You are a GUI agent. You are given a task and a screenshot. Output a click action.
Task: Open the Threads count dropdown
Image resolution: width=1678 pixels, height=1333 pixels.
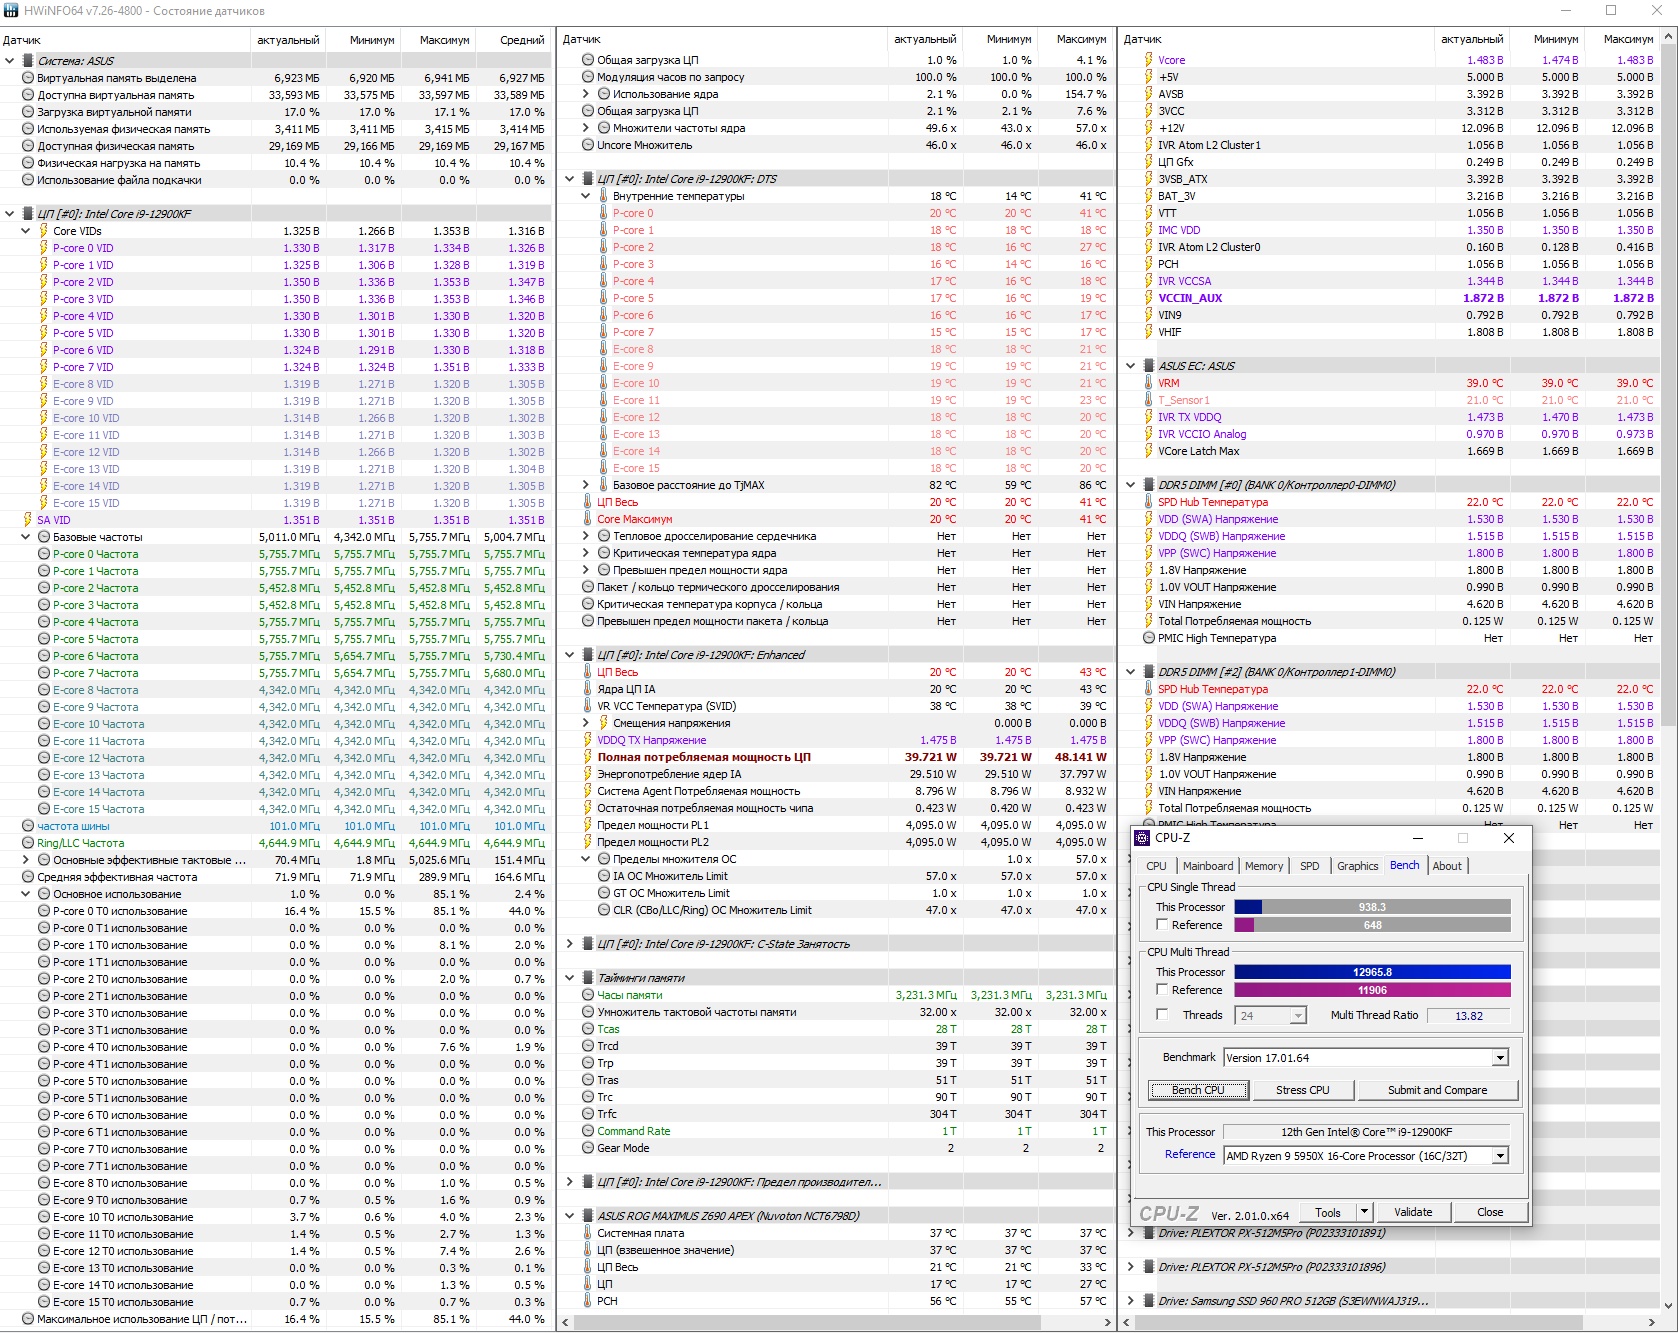(1298, 1016)
